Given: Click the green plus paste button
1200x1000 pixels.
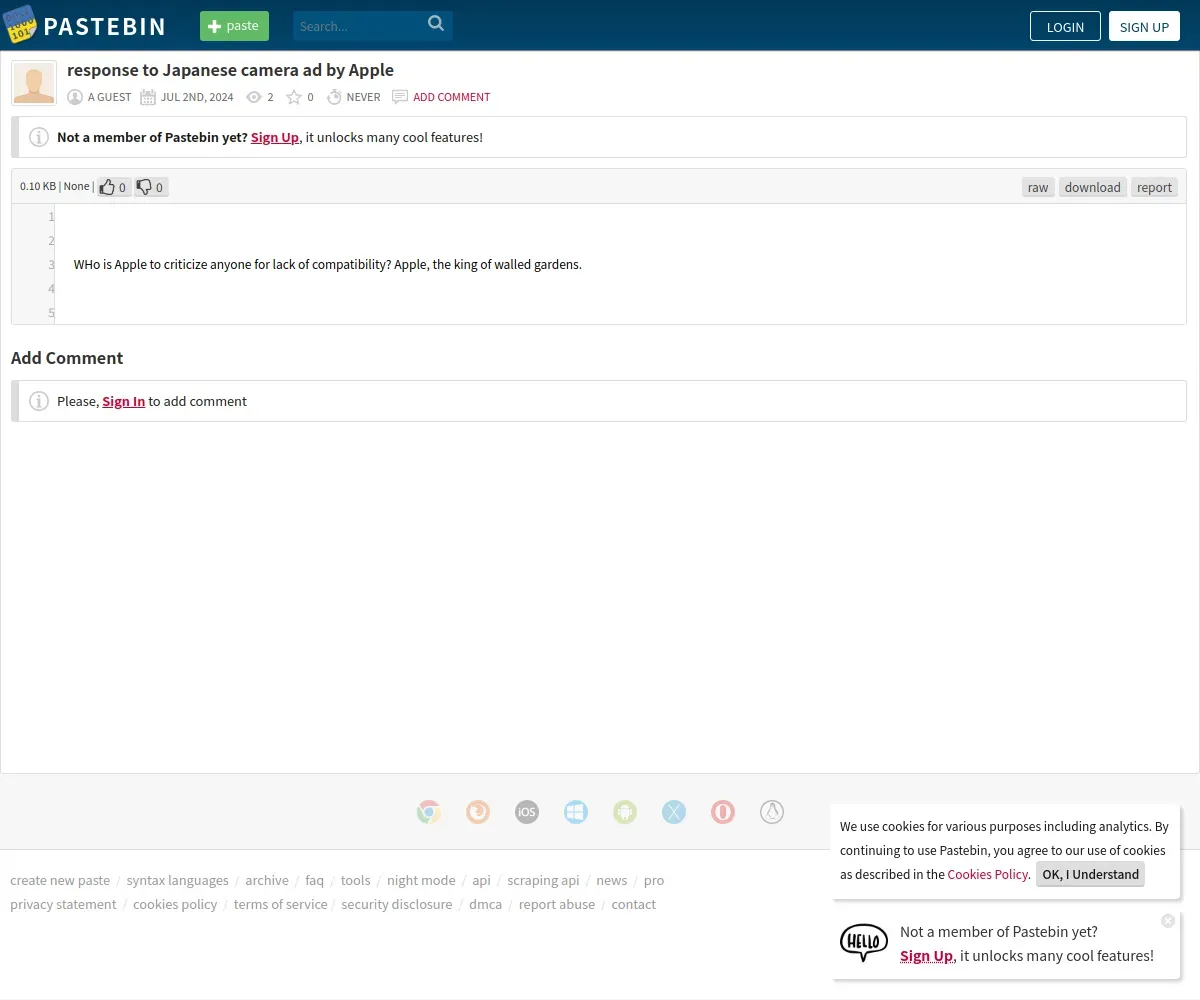Looking at the screenshot, I should [x=234, y=26].
